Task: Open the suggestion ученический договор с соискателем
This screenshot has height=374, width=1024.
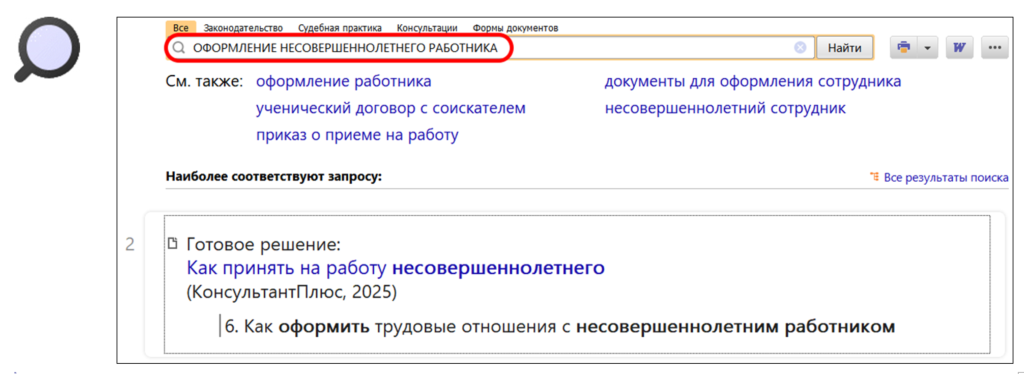Action: (x=391, y=108)
